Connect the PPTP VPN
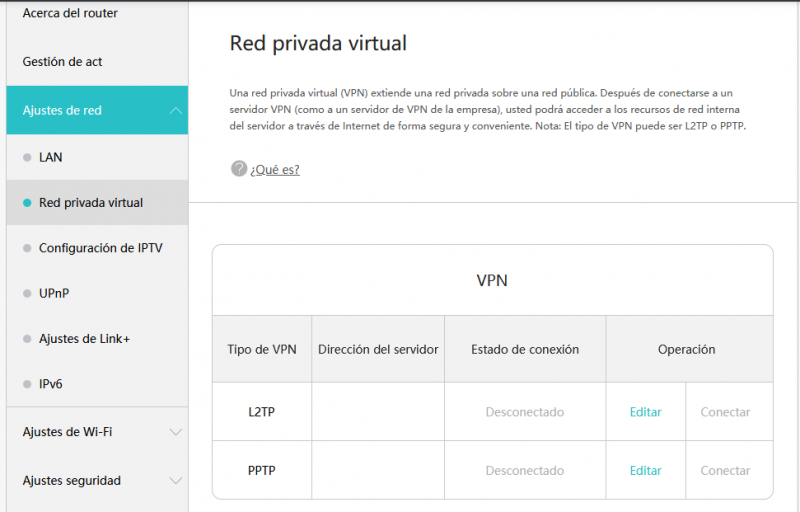 pos(725,470)
